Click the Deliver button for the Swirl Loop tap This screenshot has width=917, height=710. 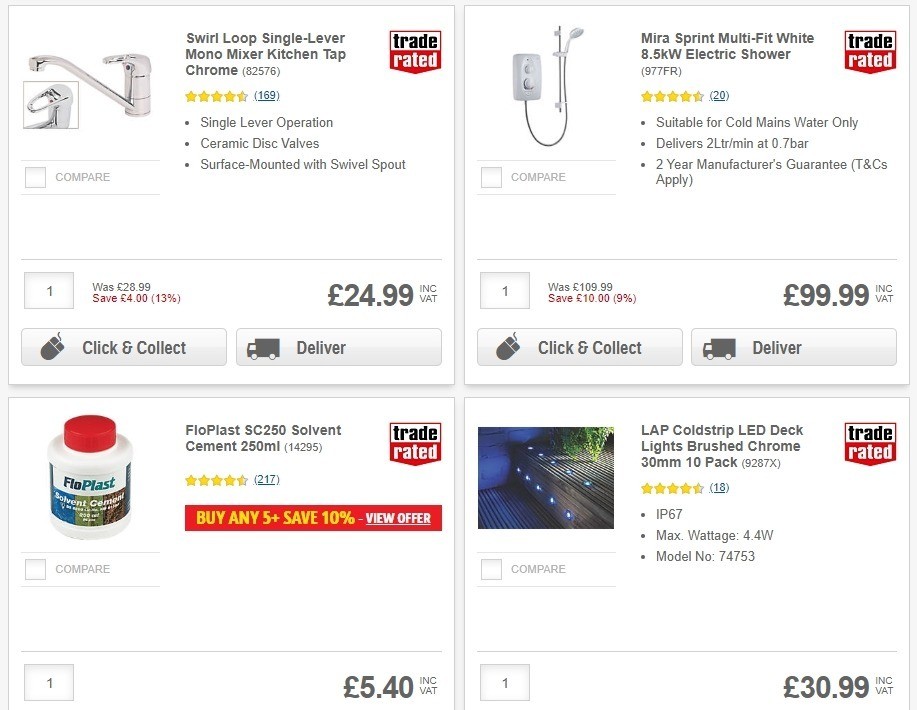click(x=338, y=347)
